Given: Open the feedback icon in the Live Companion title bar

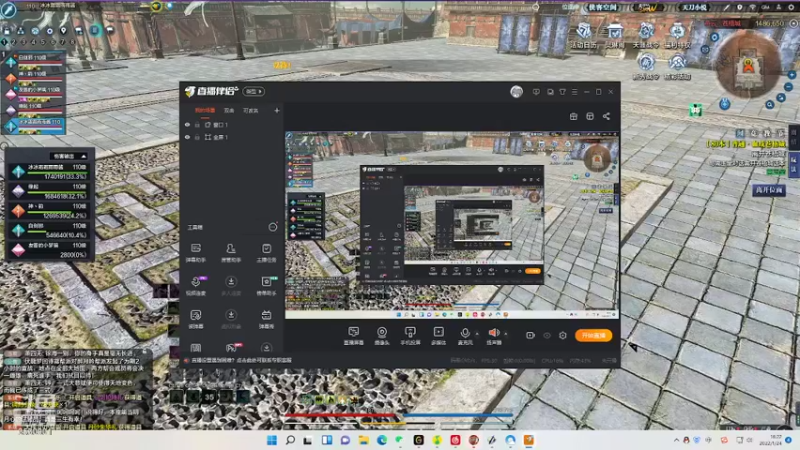Looking at the screenshot, I should (536, 92).
